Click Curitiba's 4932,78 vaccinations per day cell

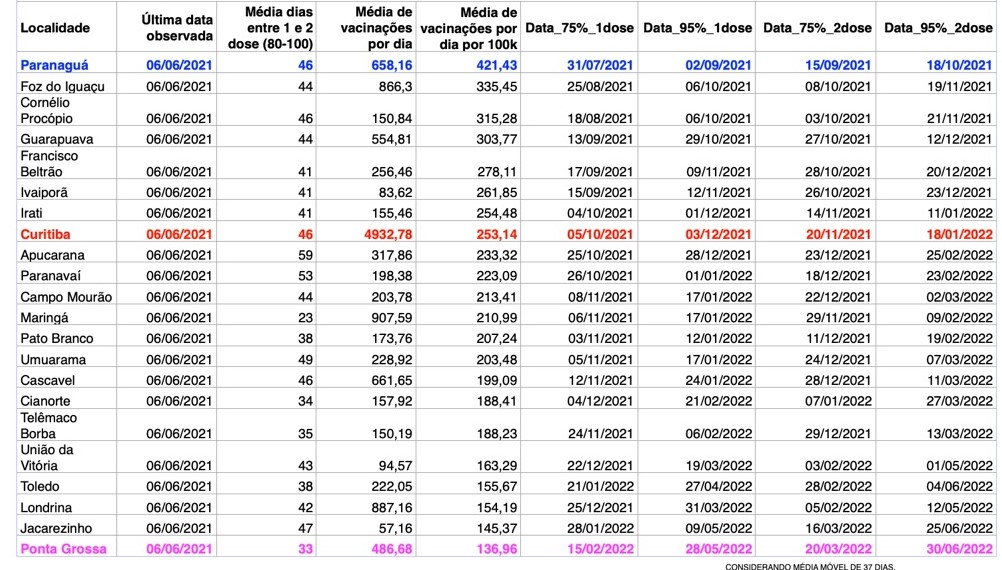pyautogui.click(x=387, y=235)
